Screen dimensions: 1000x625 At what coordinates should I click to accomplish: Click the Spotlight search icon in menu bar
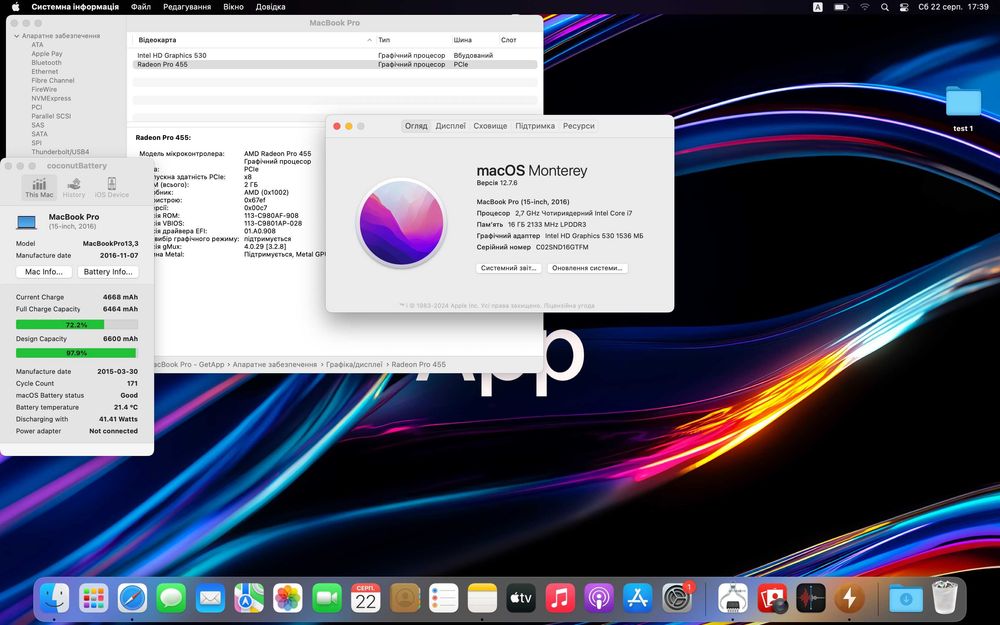click(885, 7)
